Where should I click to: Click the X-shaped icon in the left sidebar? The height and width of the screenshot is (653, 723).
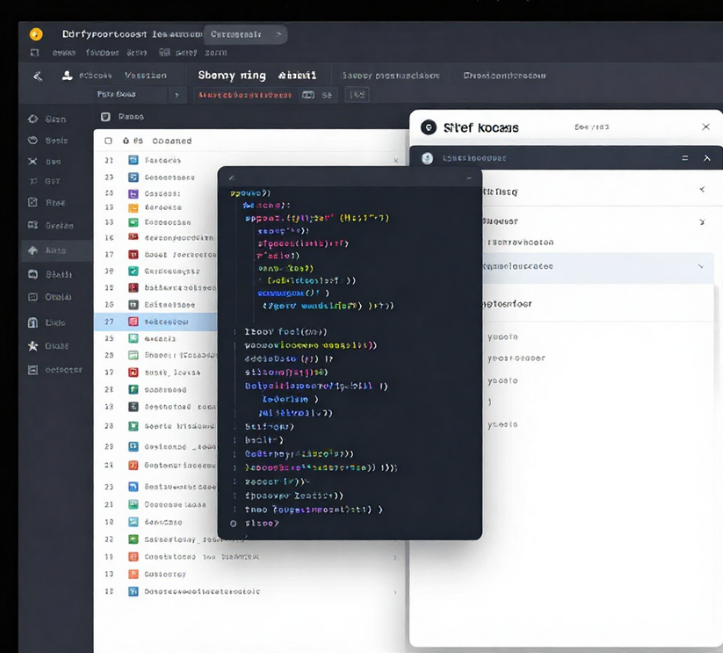tap(33, 162)
